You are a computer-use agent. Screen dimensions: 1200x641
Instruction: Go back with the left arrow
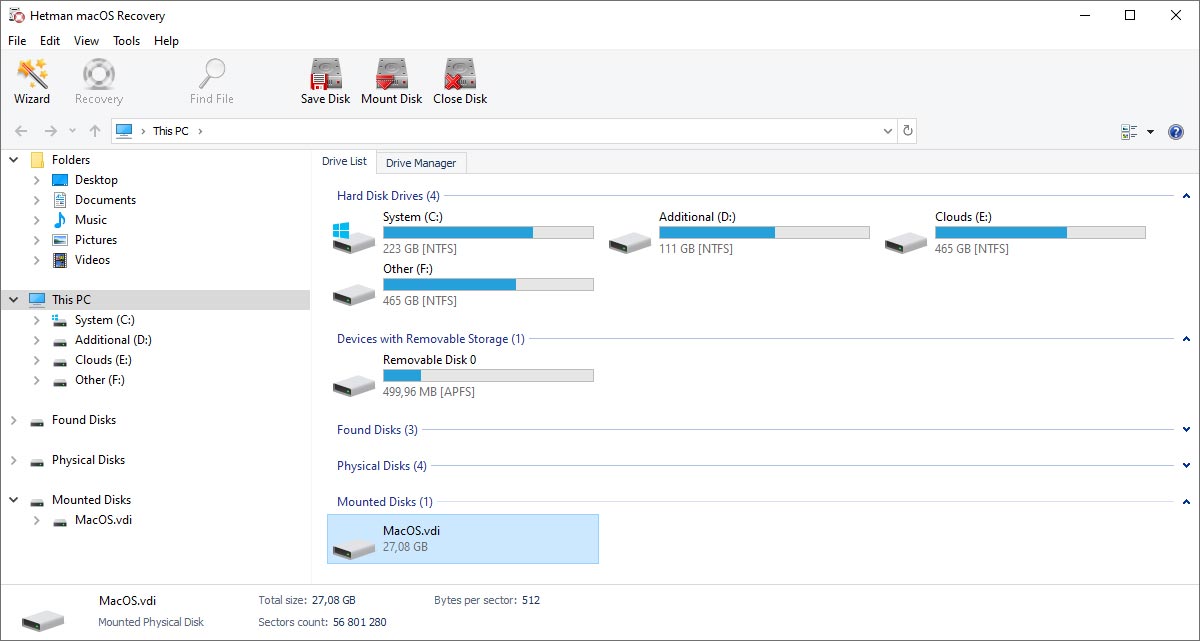coord(21,131)
